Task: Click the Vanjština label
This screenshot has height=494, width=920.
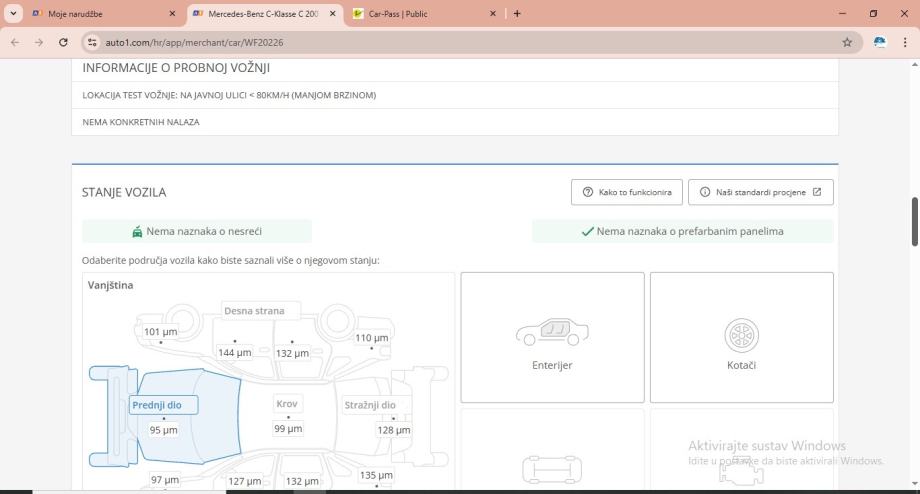Action: point(110,285)
